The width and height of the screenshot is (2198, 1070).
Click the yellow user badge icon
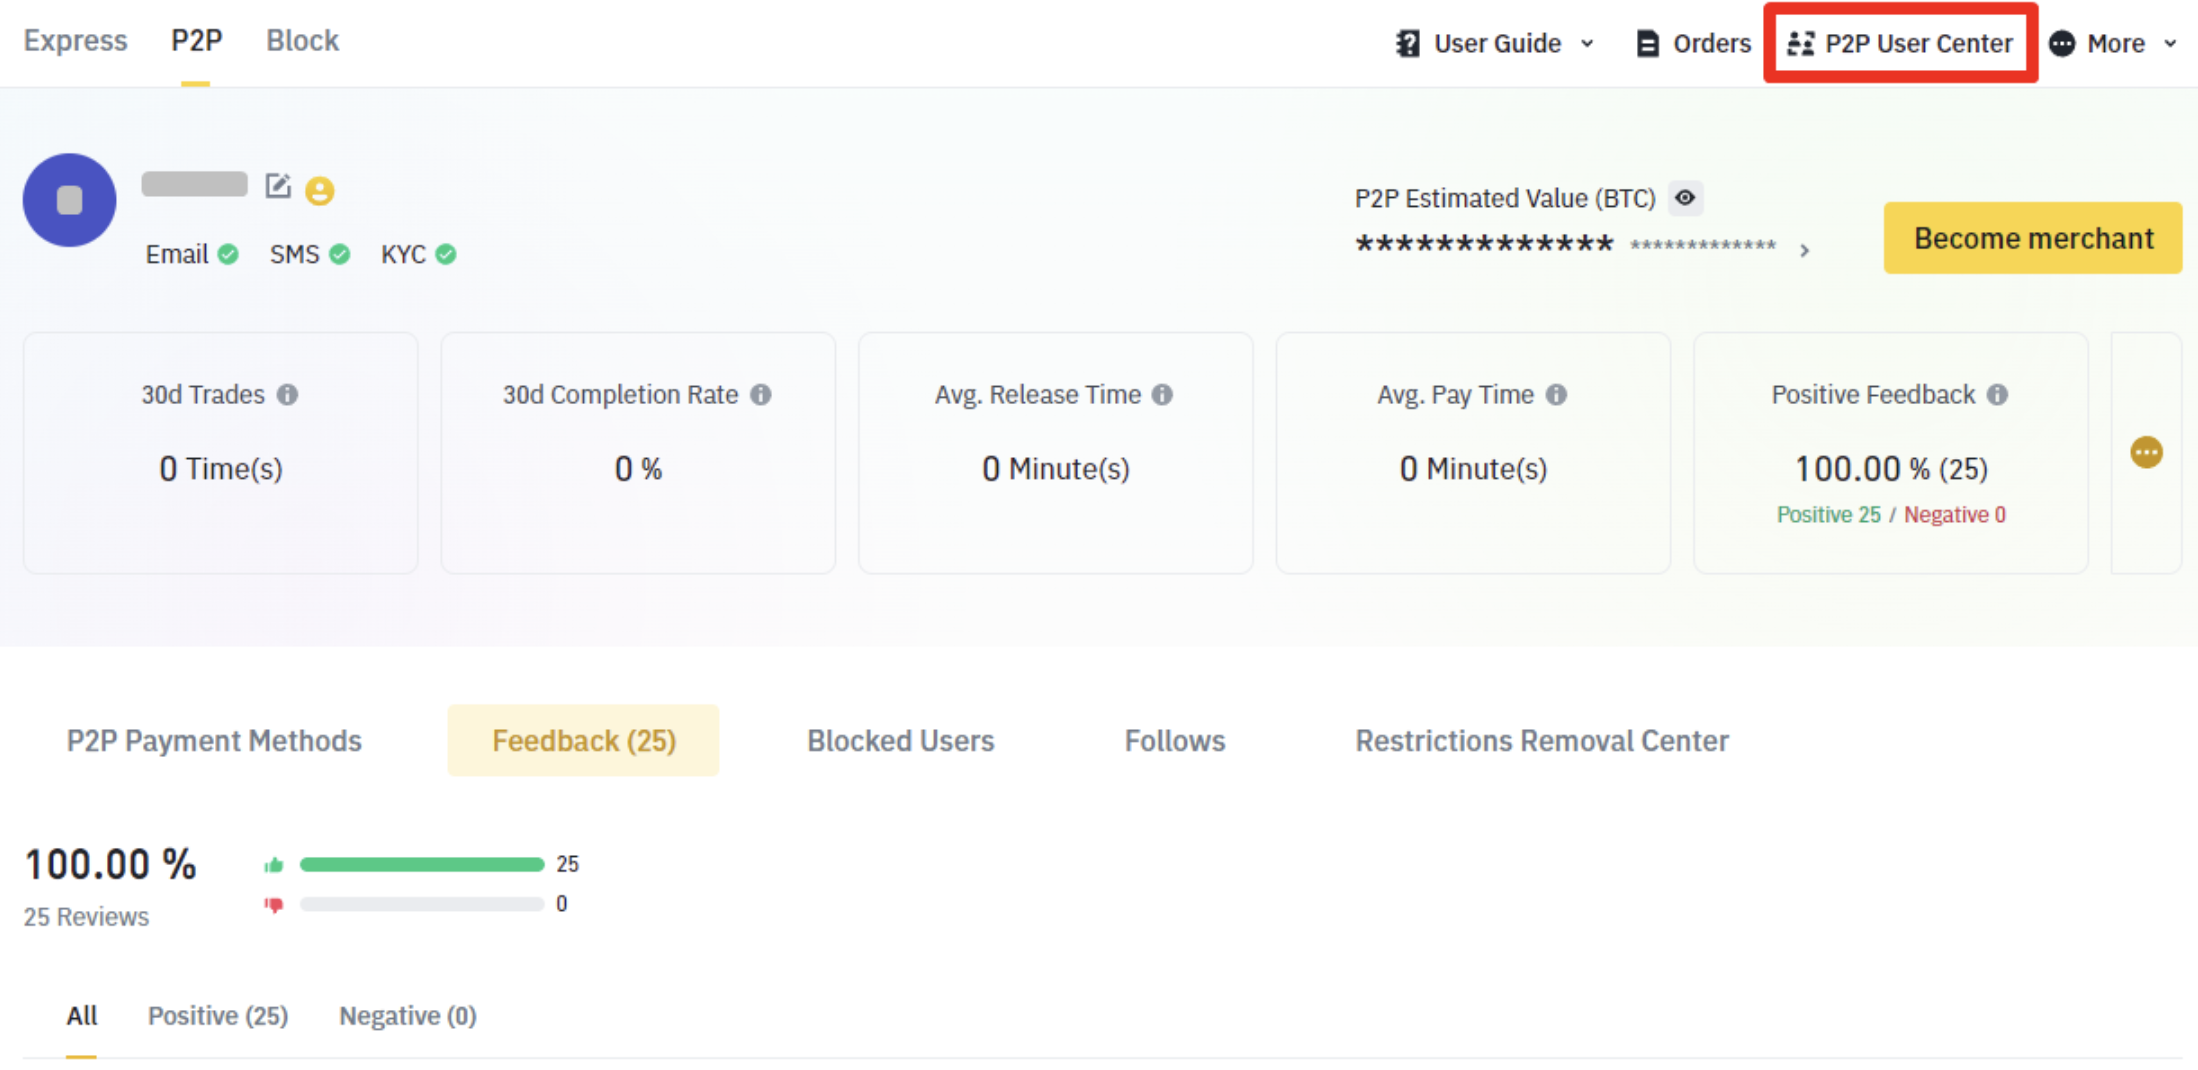click(x=320, y=190)
